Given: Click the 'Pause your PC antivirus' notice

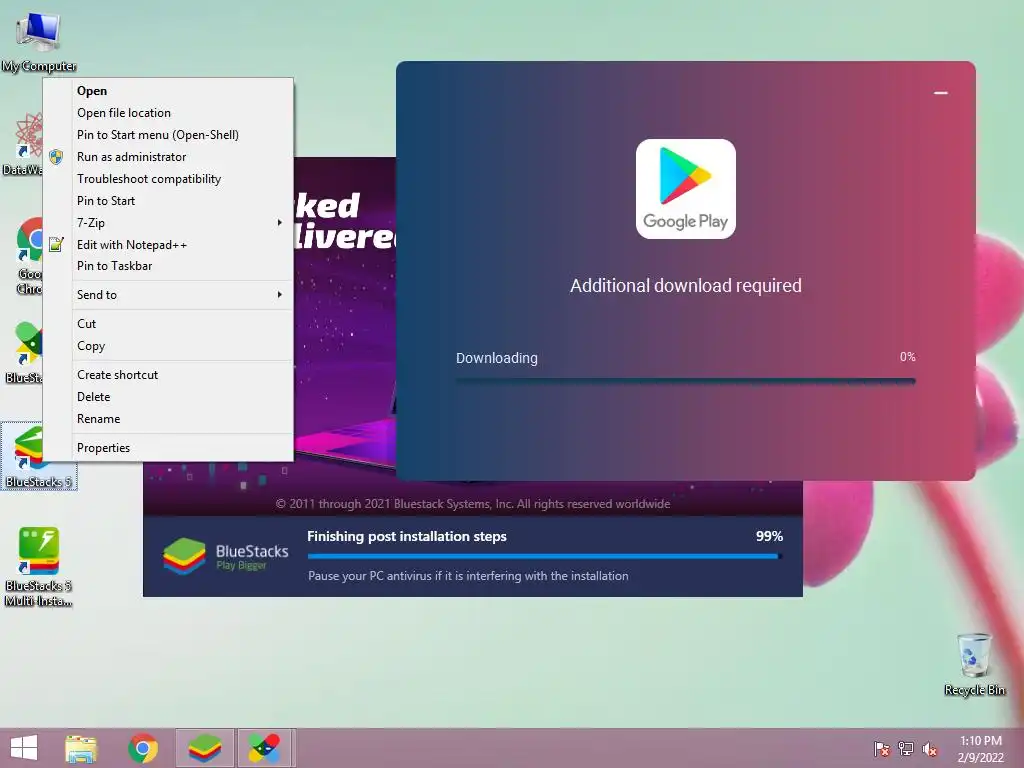Looking at the screenshot, I should coord(468,576).
